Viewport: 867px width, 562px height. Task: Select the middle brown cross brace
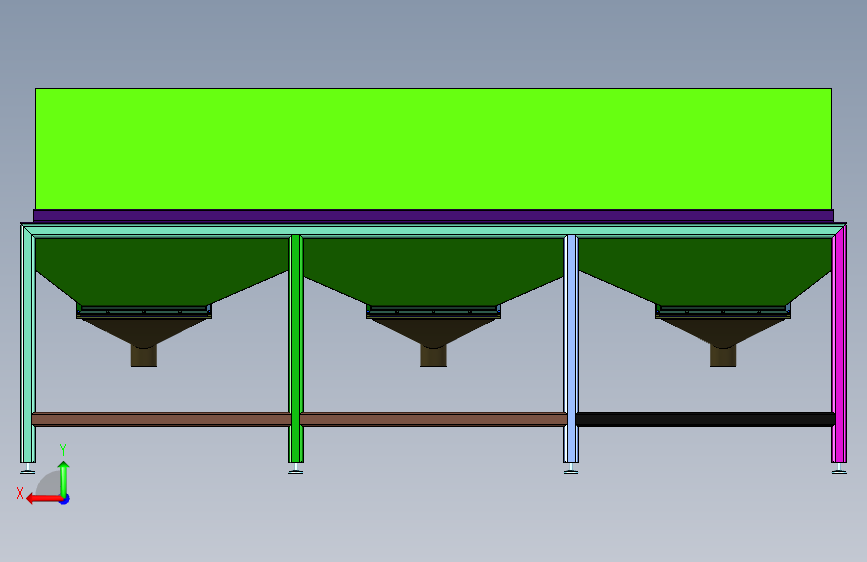click(x=434, y=419)
